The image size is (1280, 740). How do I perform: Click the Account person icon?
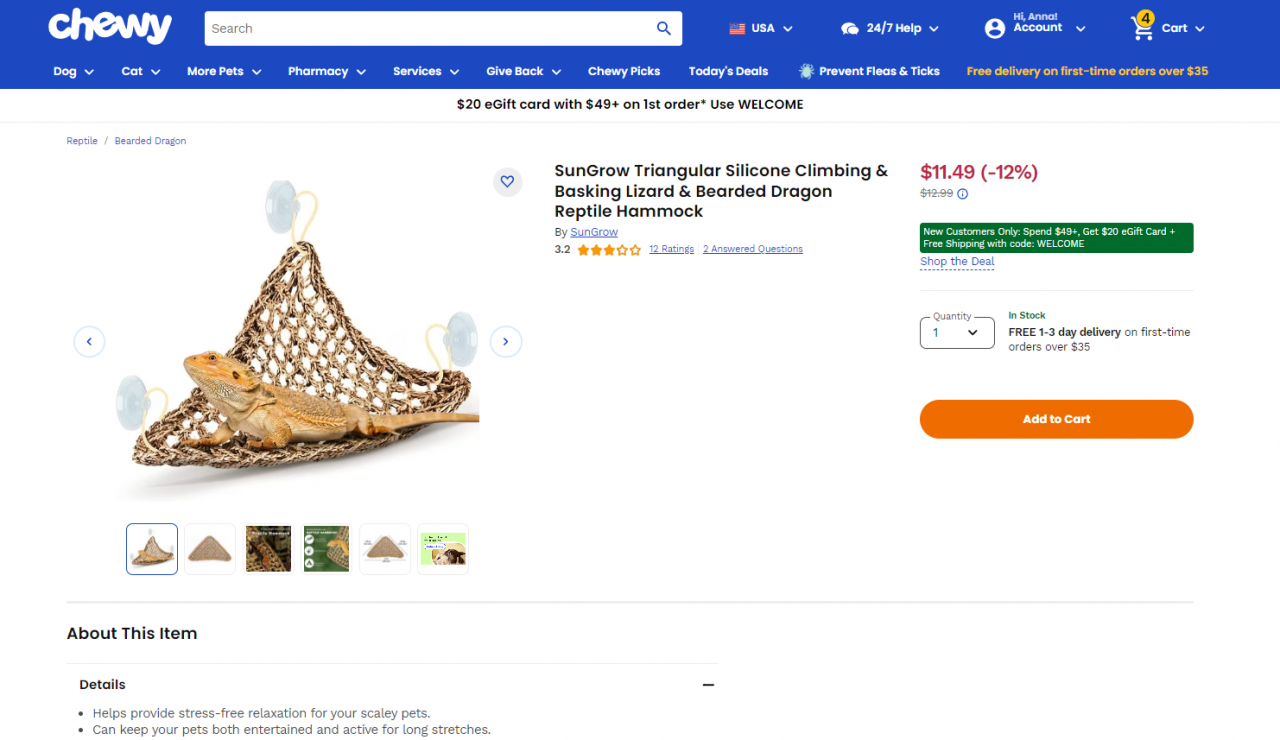[994, 28]
